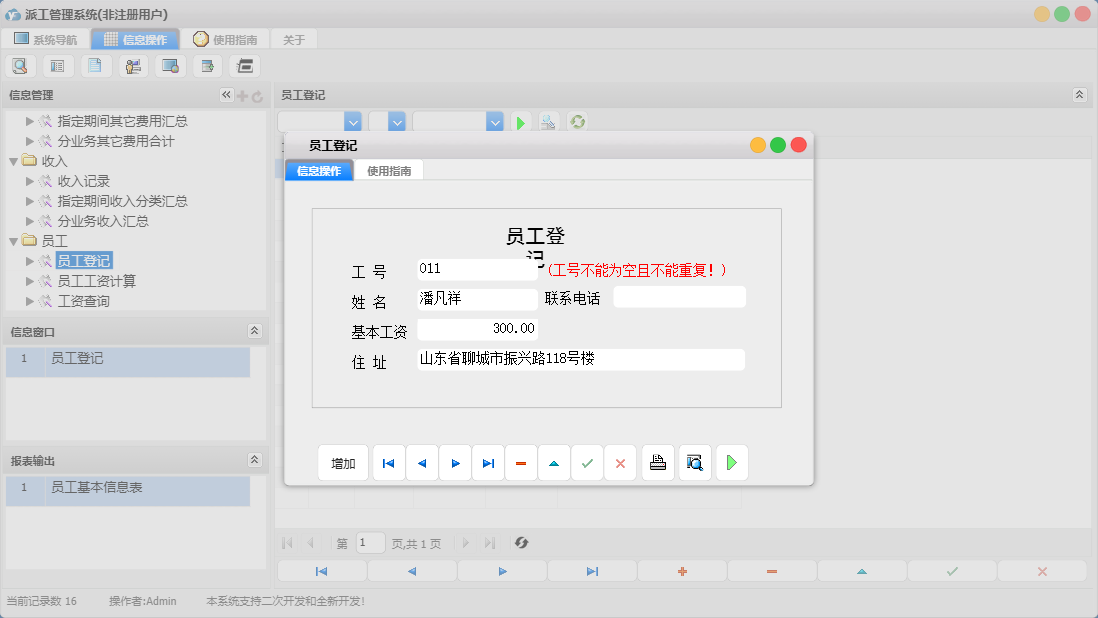Cancel editing with the red X icon
This screenshot has height=618, width=1098.
[620, 462]
